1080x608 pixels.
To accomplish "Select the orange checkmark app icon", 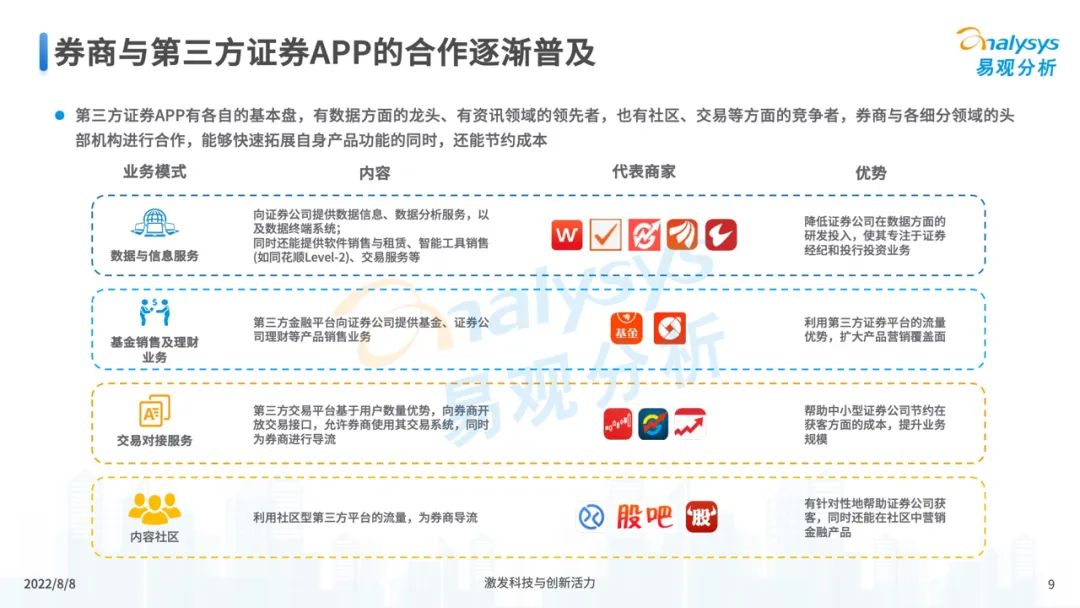I will pyautogui.click(x=606, y=235).
